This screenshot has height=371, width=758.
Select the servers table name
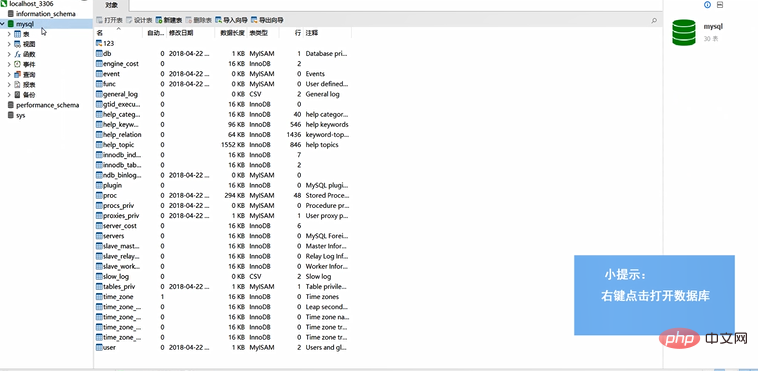click(114, 236)
